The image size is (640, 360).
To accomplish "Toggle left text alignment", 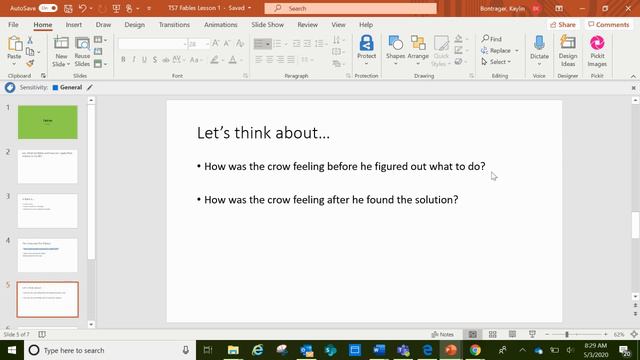I will (259, 60).
